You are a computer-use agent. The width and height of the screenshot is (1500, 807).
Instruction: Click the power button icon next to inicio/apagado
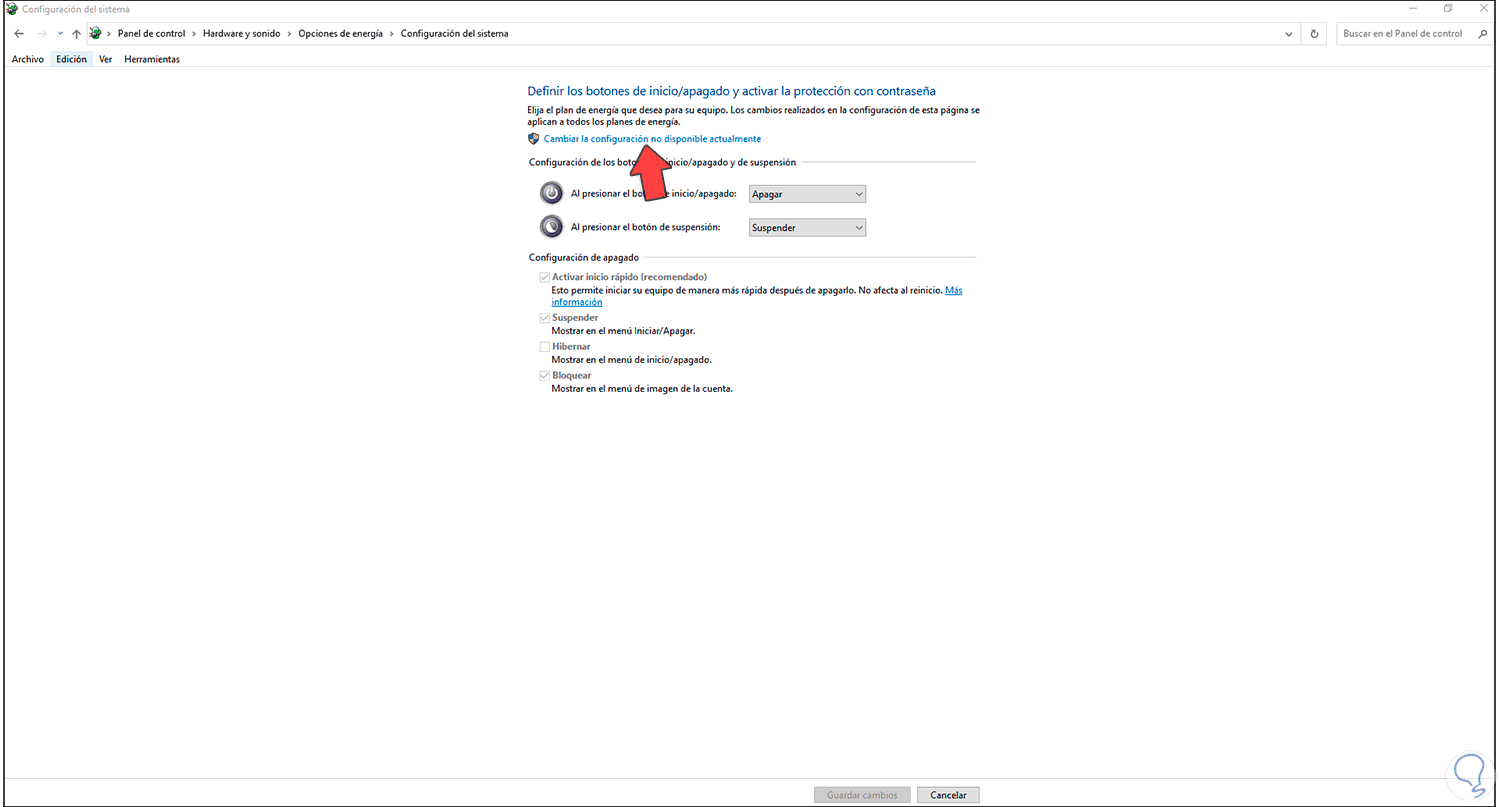551,193
